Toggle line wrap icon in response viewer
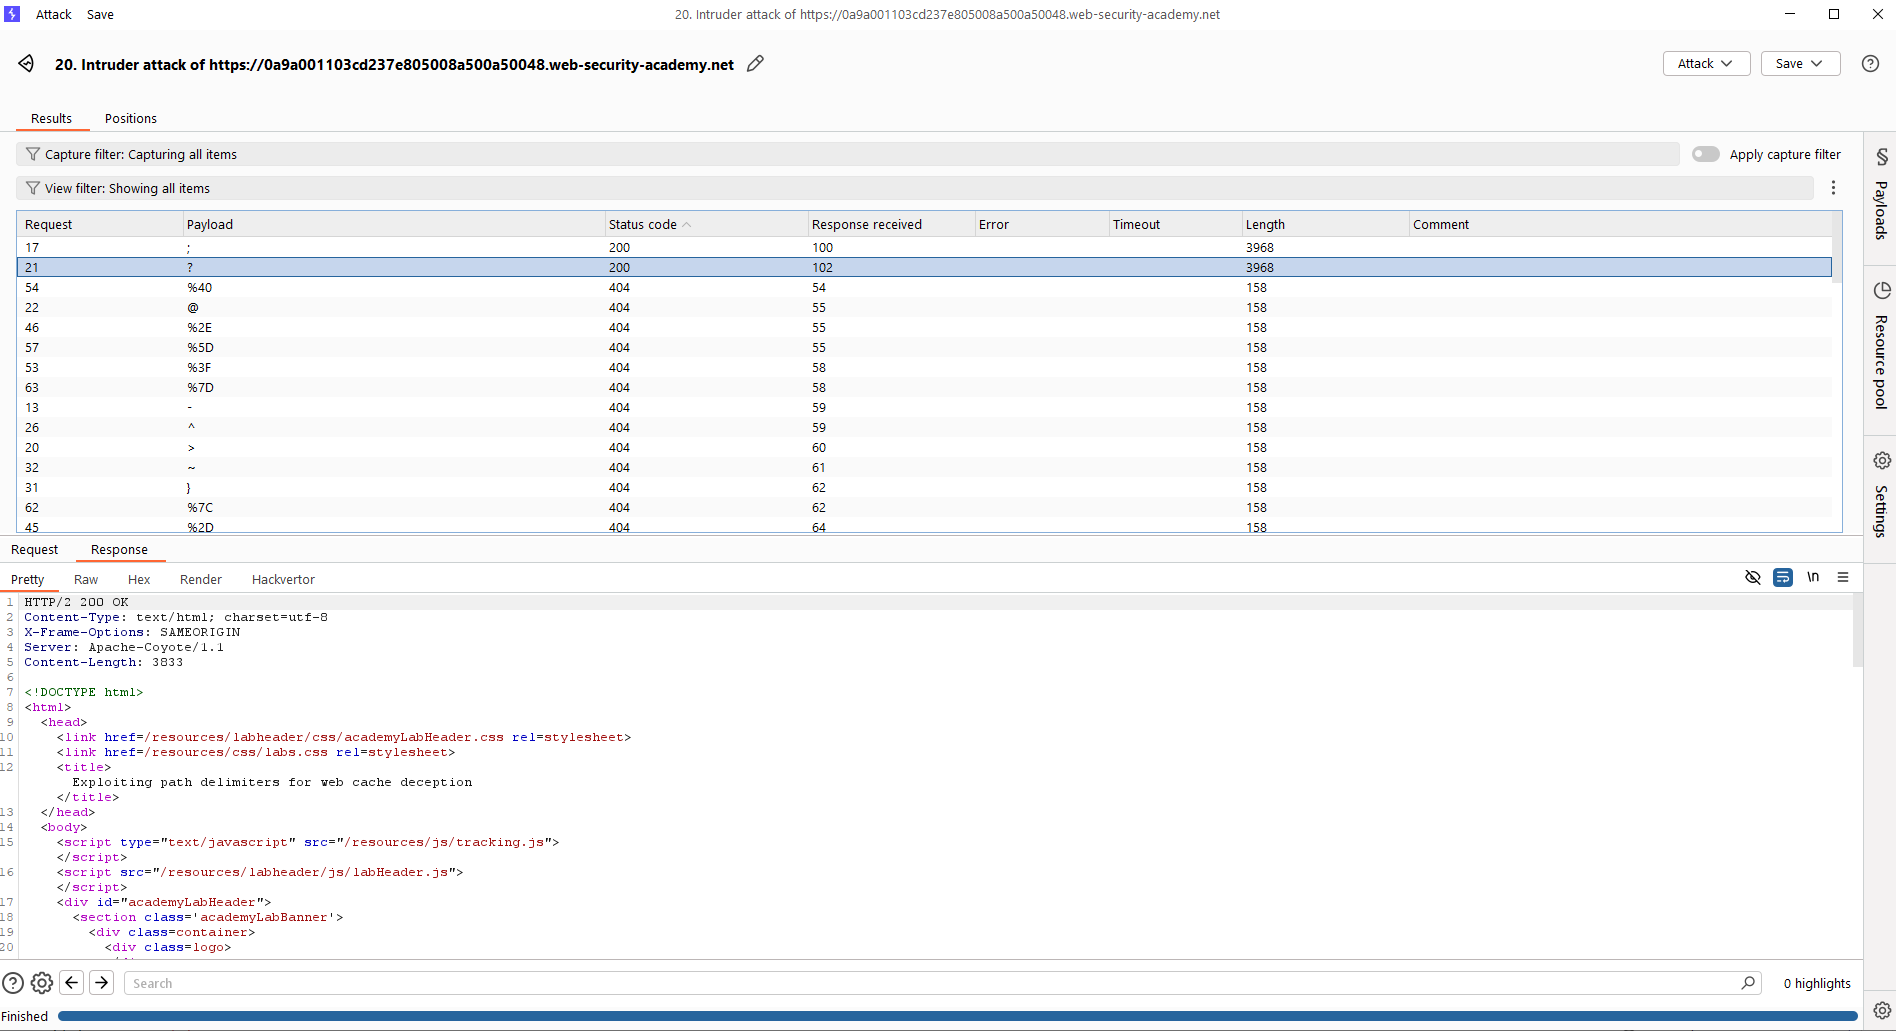The width and height of the screenshot is (1896, 1031). (1783, 578)
